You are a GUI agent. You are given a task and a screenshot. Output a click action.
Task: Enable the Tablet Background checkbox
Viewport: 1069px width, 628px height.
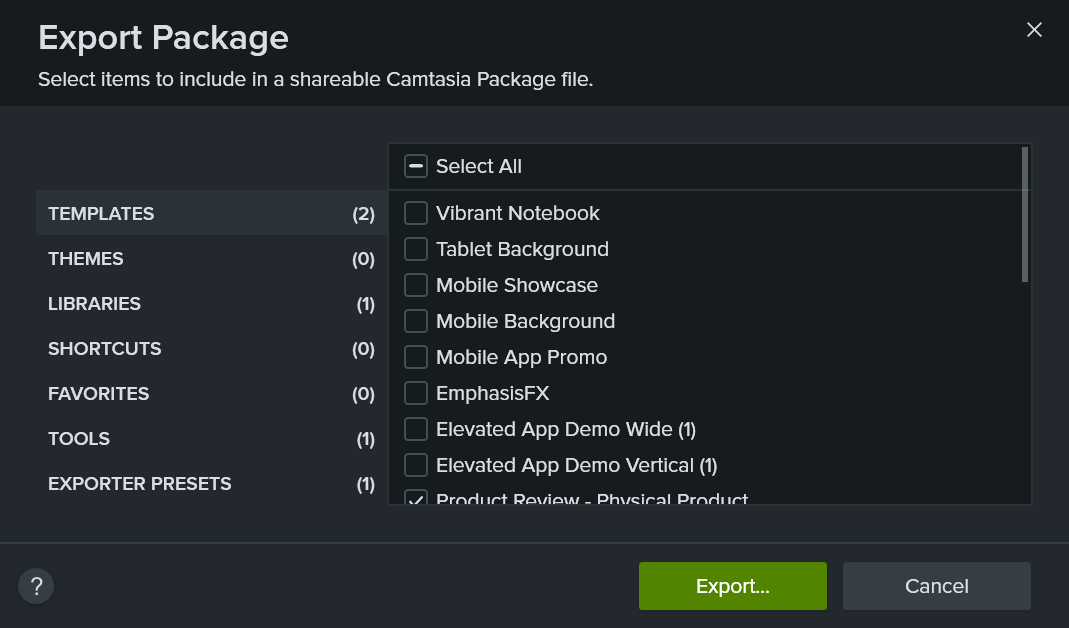coord(416,249)
